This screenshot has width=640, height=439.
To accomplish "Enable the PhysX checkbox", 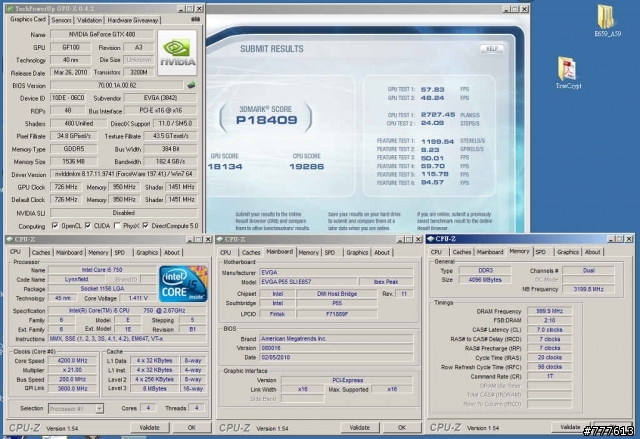I will pyautogui.click(x=117, y=226).
